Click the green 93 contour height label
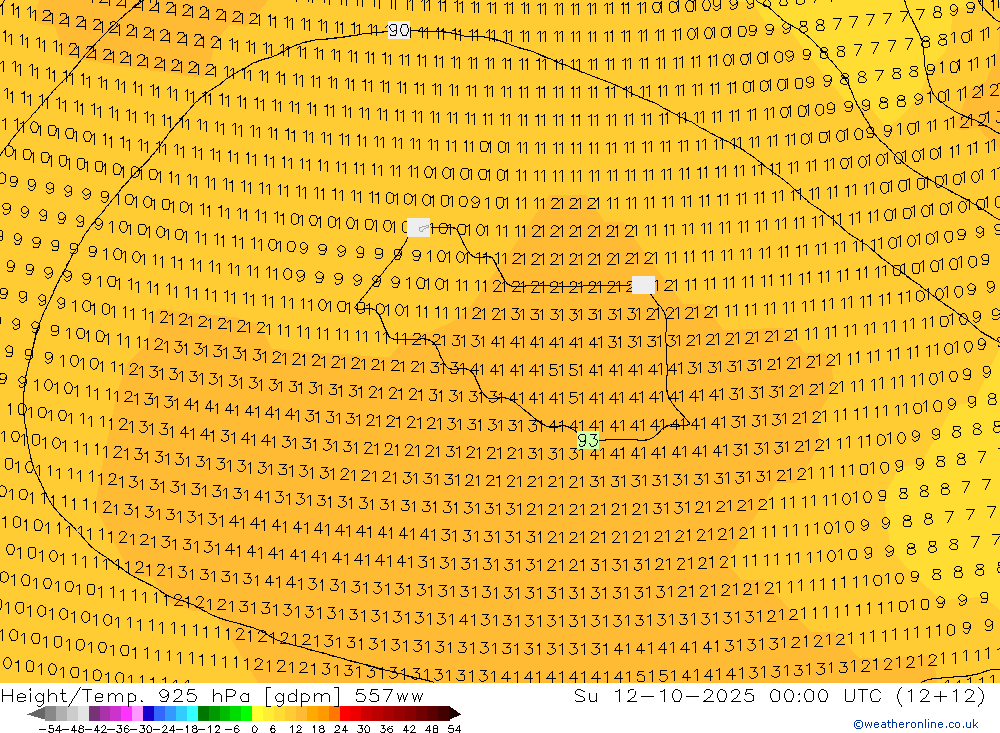This screenshot has width=1000, height=733. pos(587,440)
